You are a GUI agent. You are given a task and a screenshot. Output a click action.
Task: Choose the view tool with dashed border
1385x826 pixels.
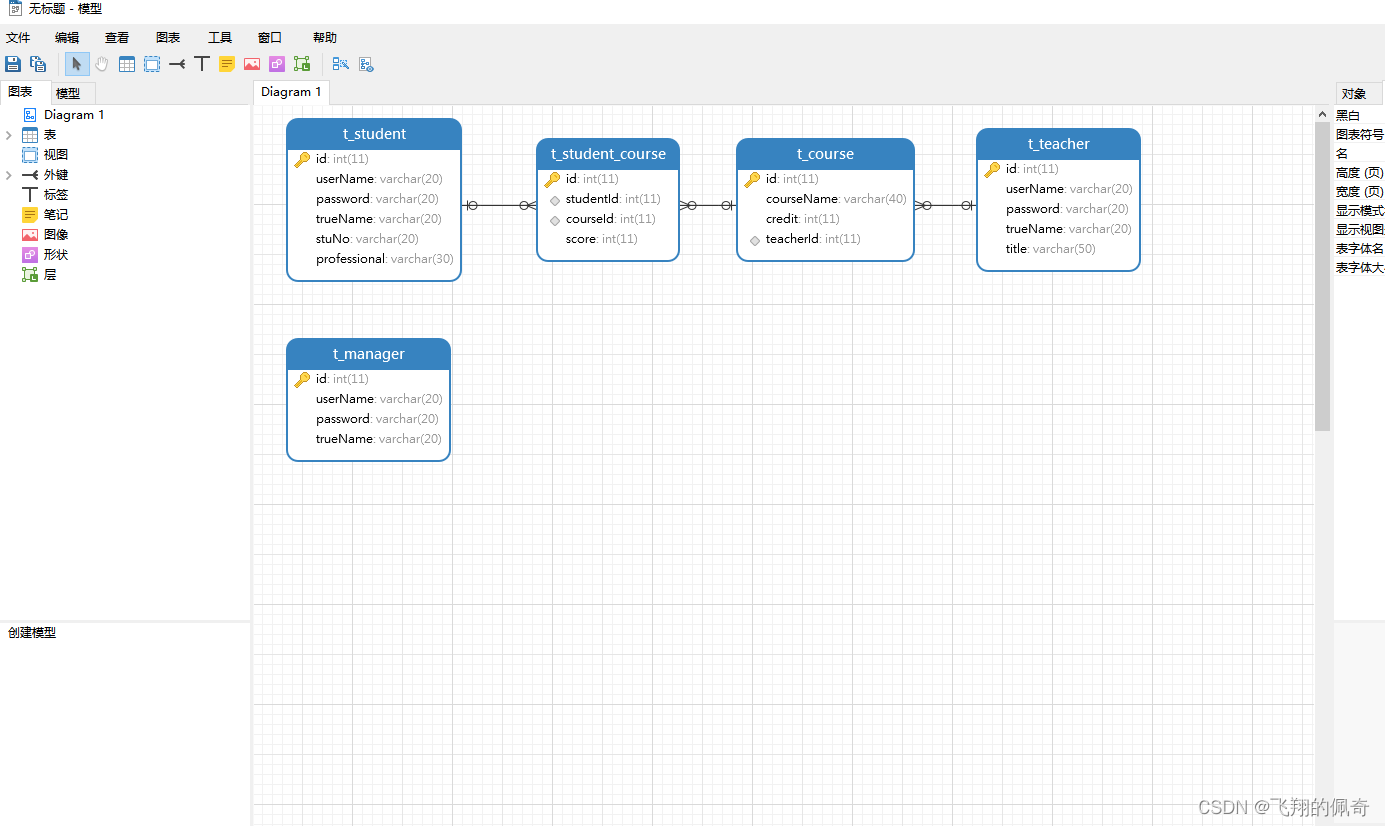point(152,64)
